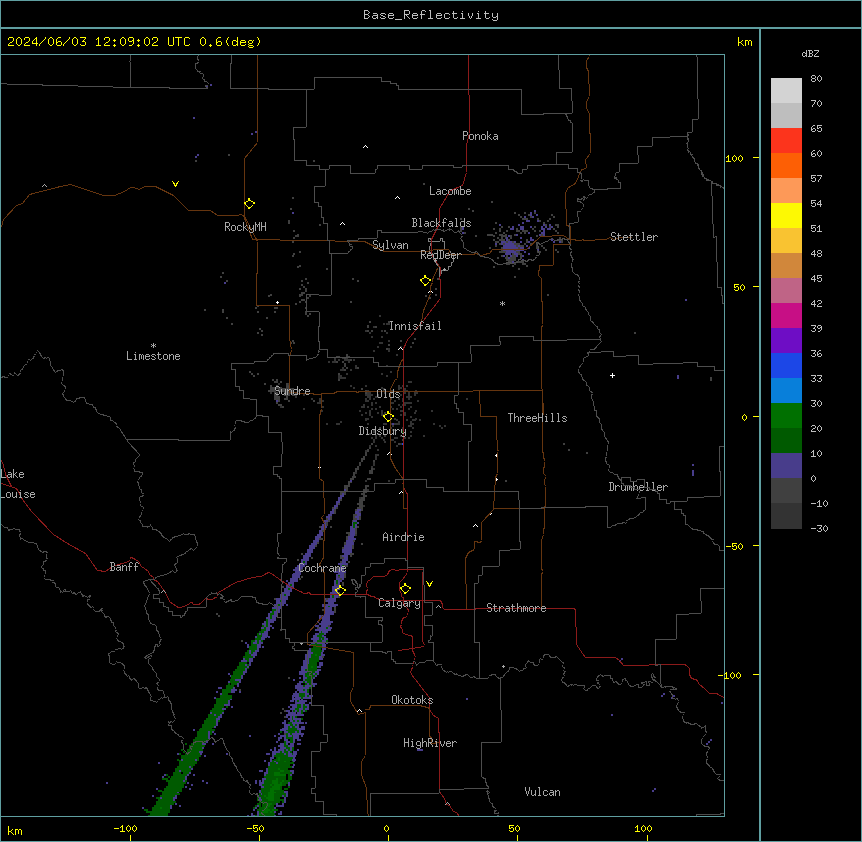Viewport: 862px width, 842px height.
Task: Click the Okotoks label
Action: coord(412,700)
